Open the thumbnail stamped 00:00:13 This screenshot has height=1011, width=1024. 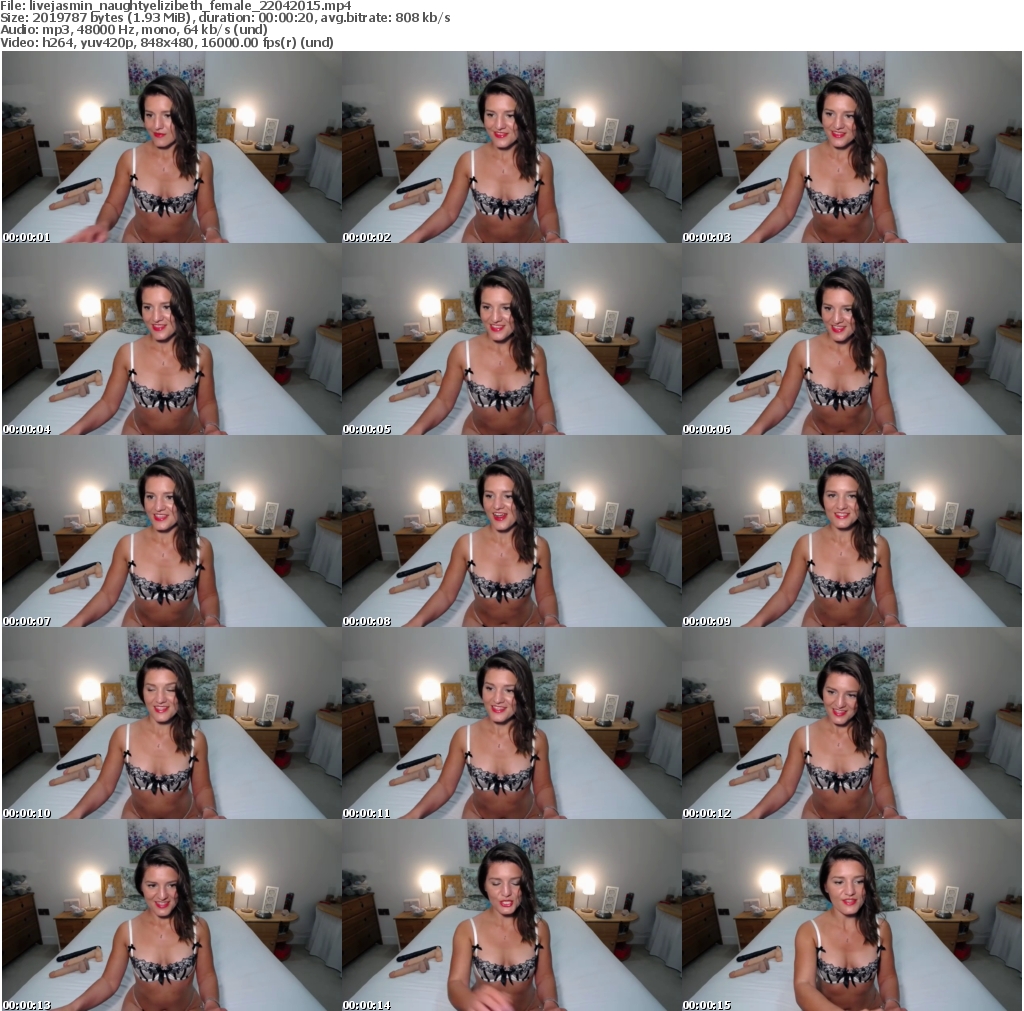pos(171,916)
